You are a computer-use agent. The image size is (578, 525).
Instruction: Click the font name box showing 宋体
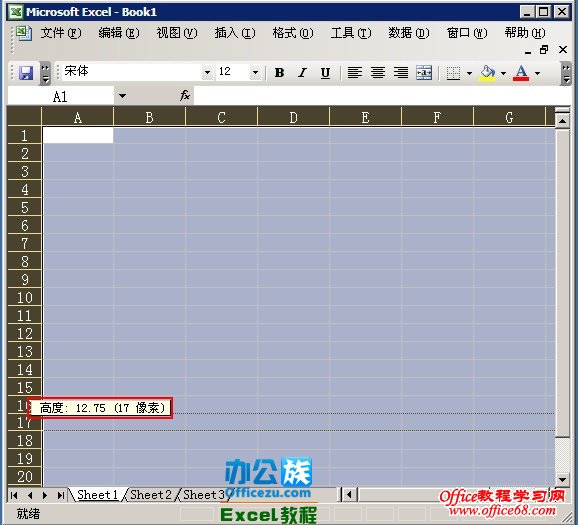coord(132,72)
